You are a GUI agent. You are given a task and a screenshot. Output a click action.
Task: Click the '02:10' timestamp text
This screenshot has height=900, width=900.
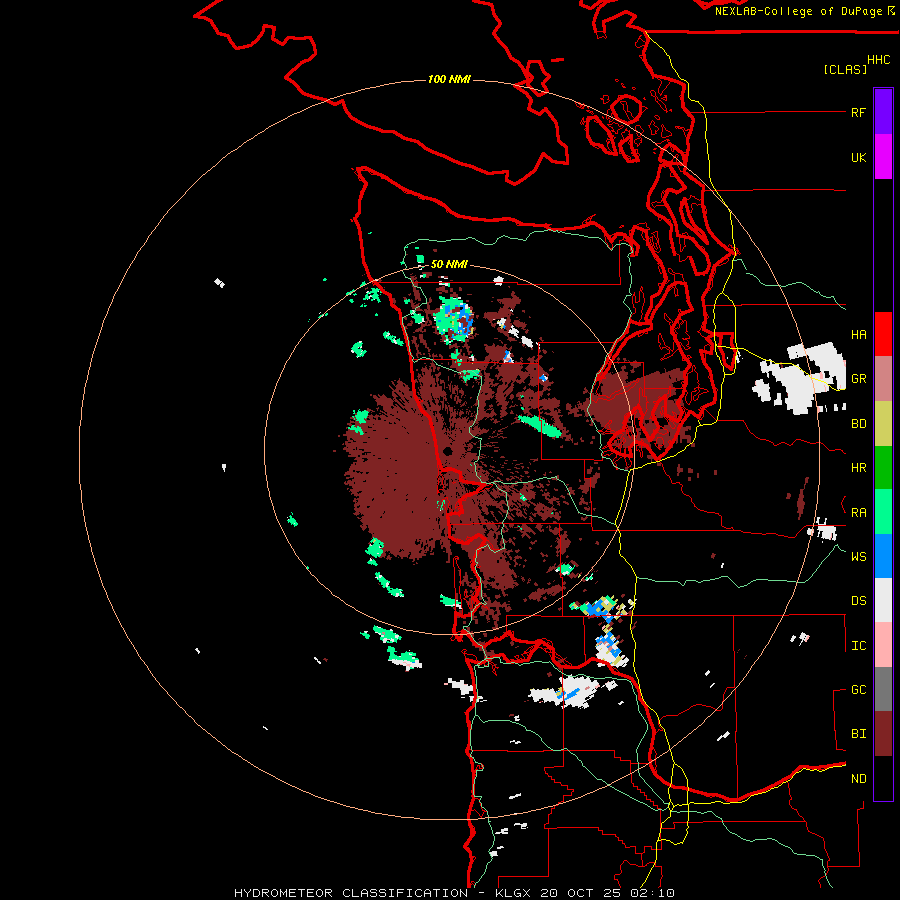(x=651, y=893)
